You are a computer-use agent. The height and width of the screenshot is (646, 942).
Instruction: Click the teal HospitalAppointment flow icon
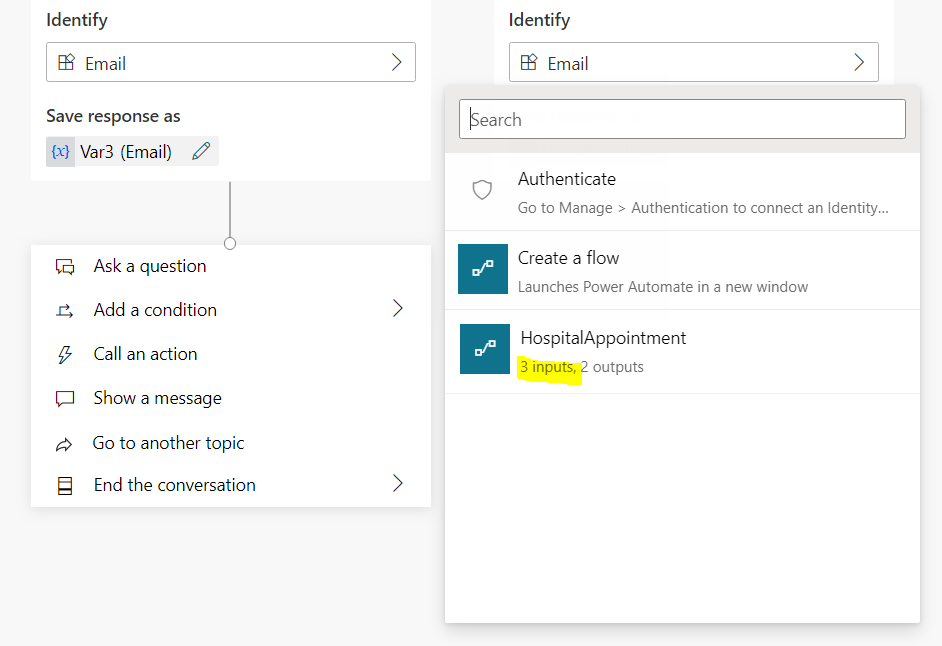tap(485, 349)
